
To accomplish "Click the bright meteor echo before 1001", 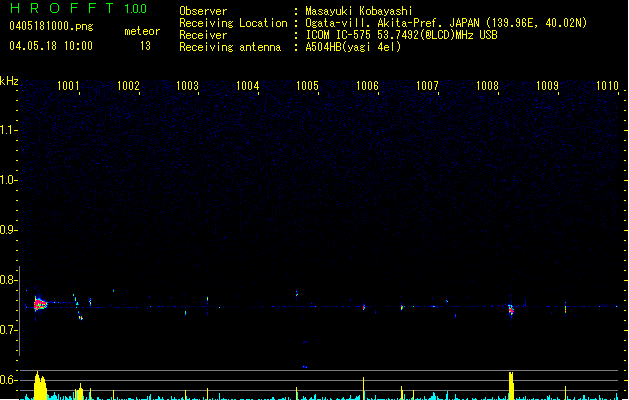I will pyautogui.click(x=39, y=304).
